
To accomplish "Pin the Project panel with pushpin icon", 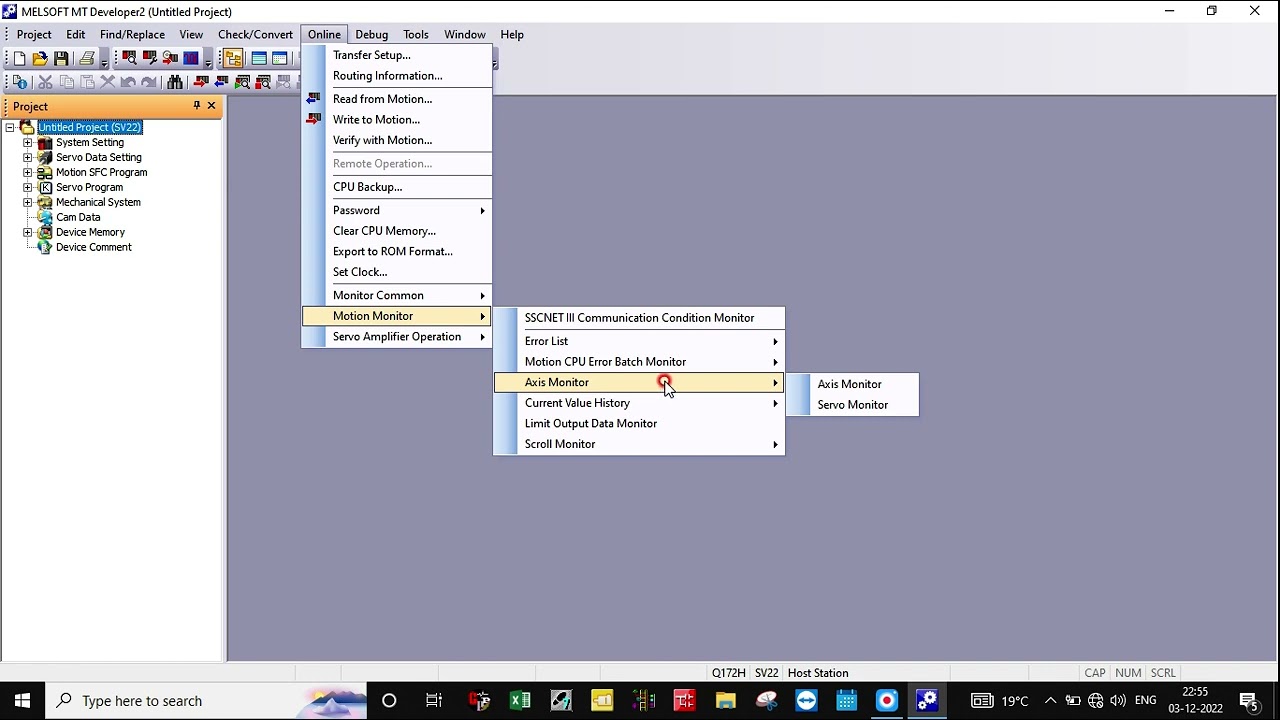I will pos(196,105).
